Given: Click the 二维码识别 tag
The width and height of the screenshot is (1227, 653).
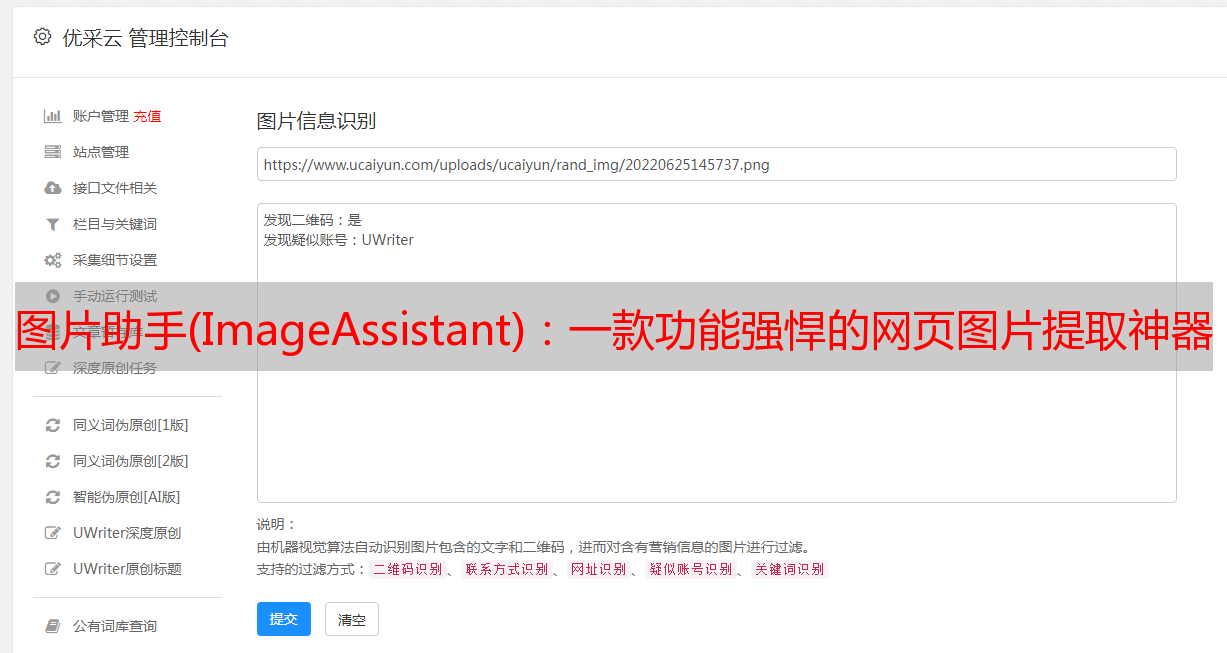Looking at the screenshot, I should [x=407, y=569].
